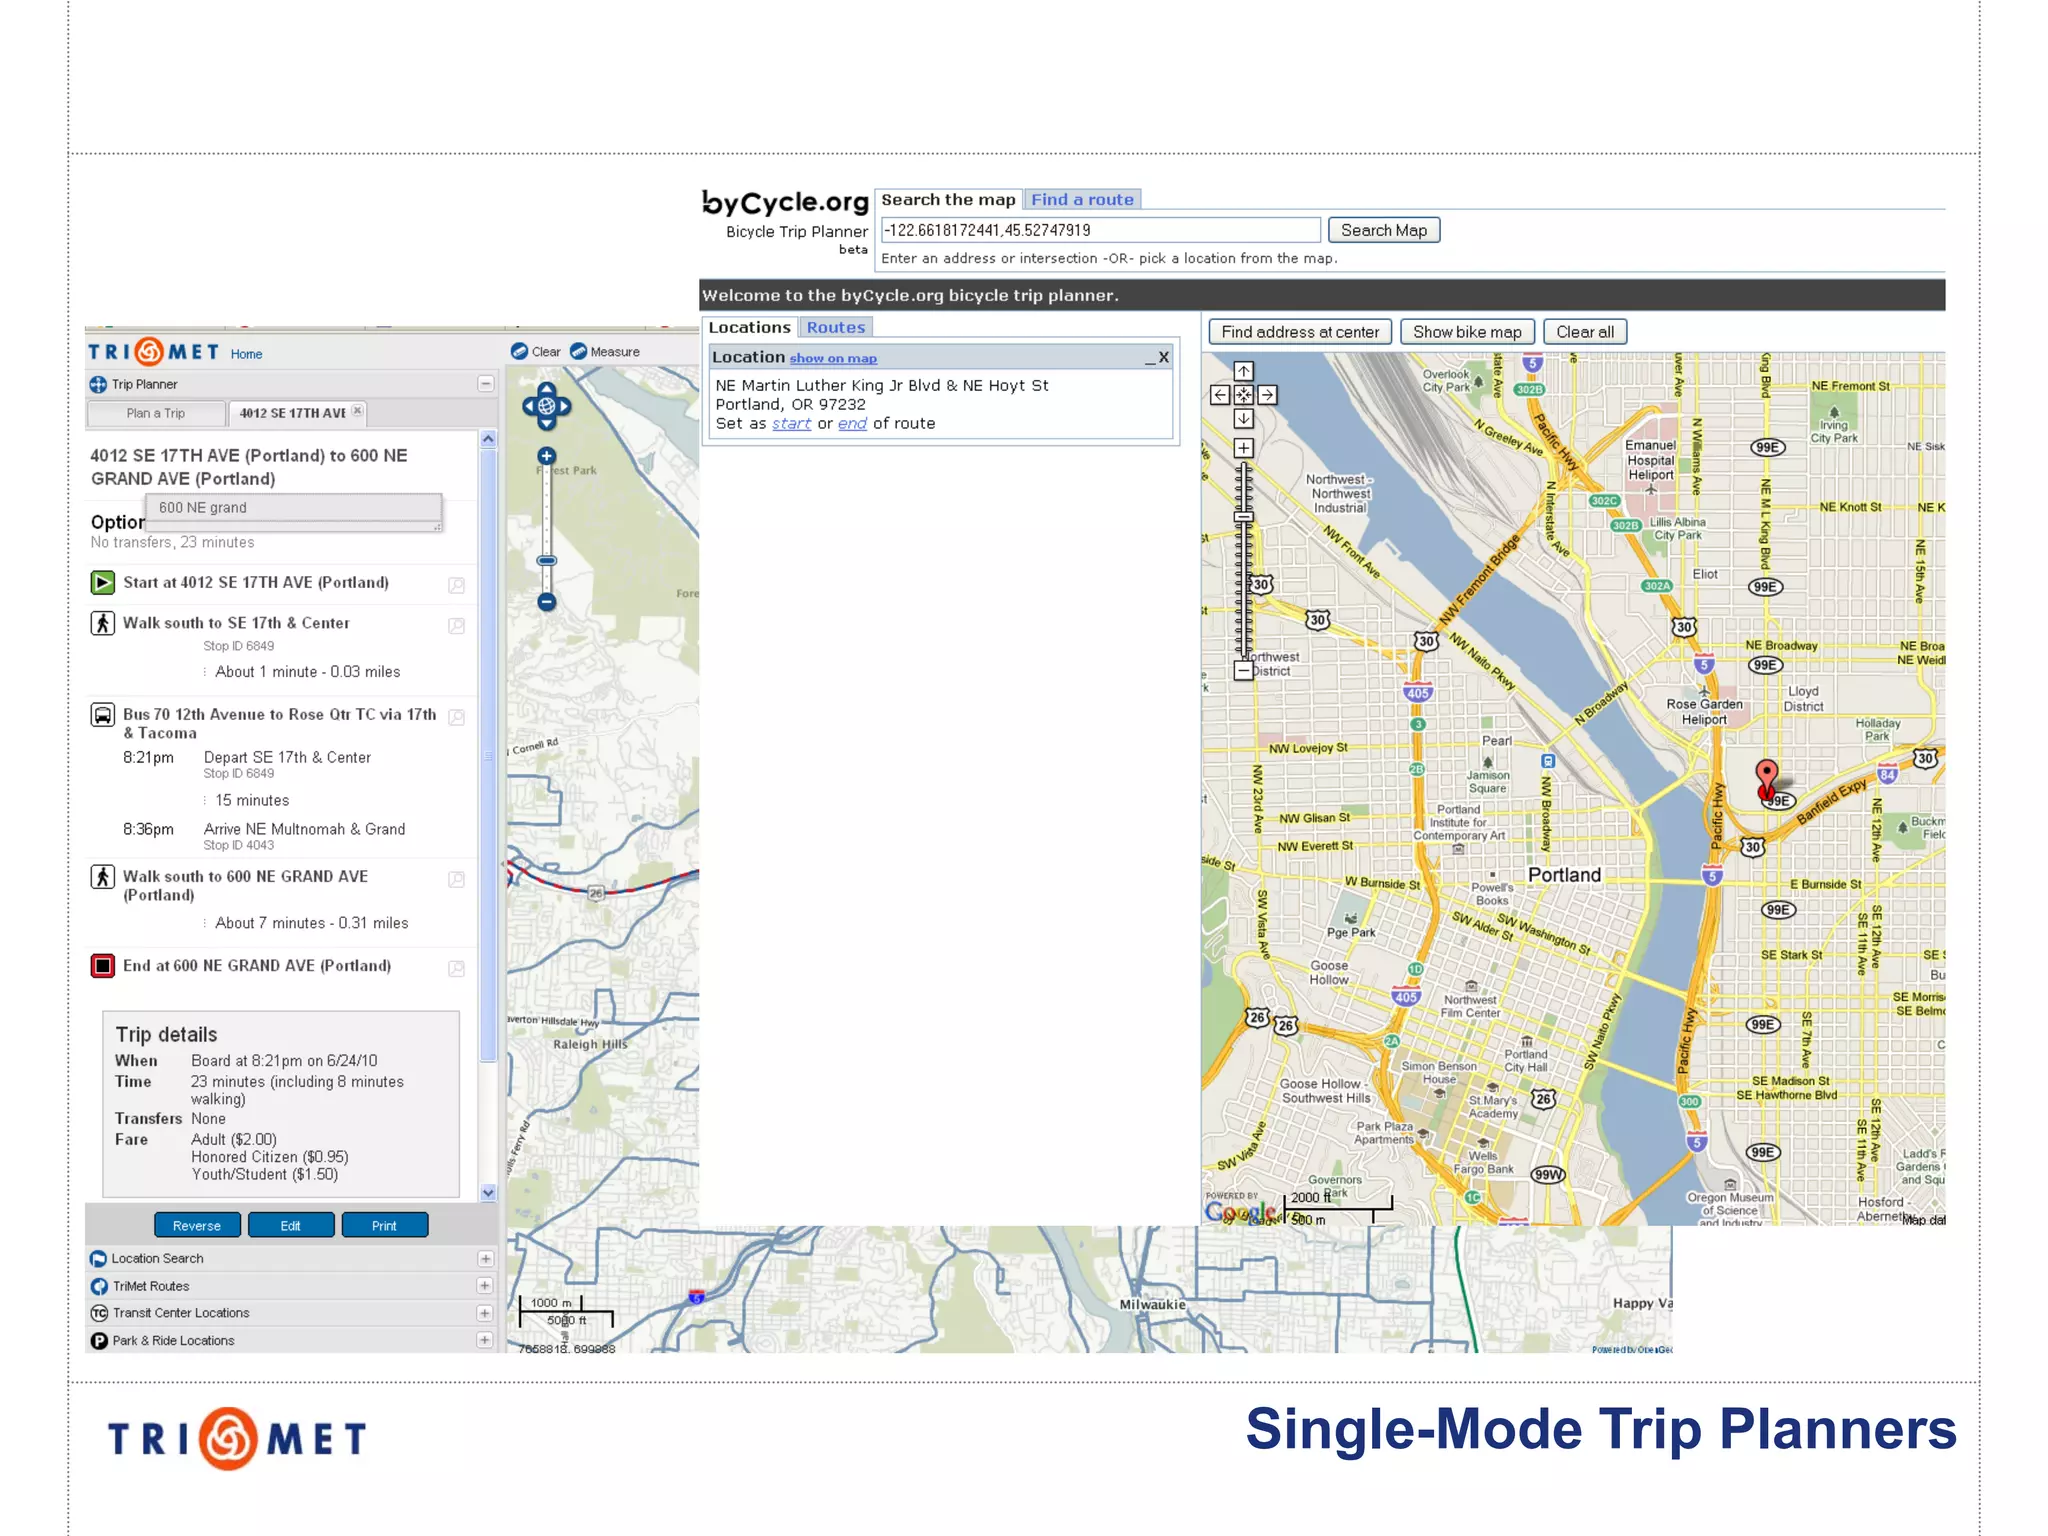Set location as end of route

point(852,424)
